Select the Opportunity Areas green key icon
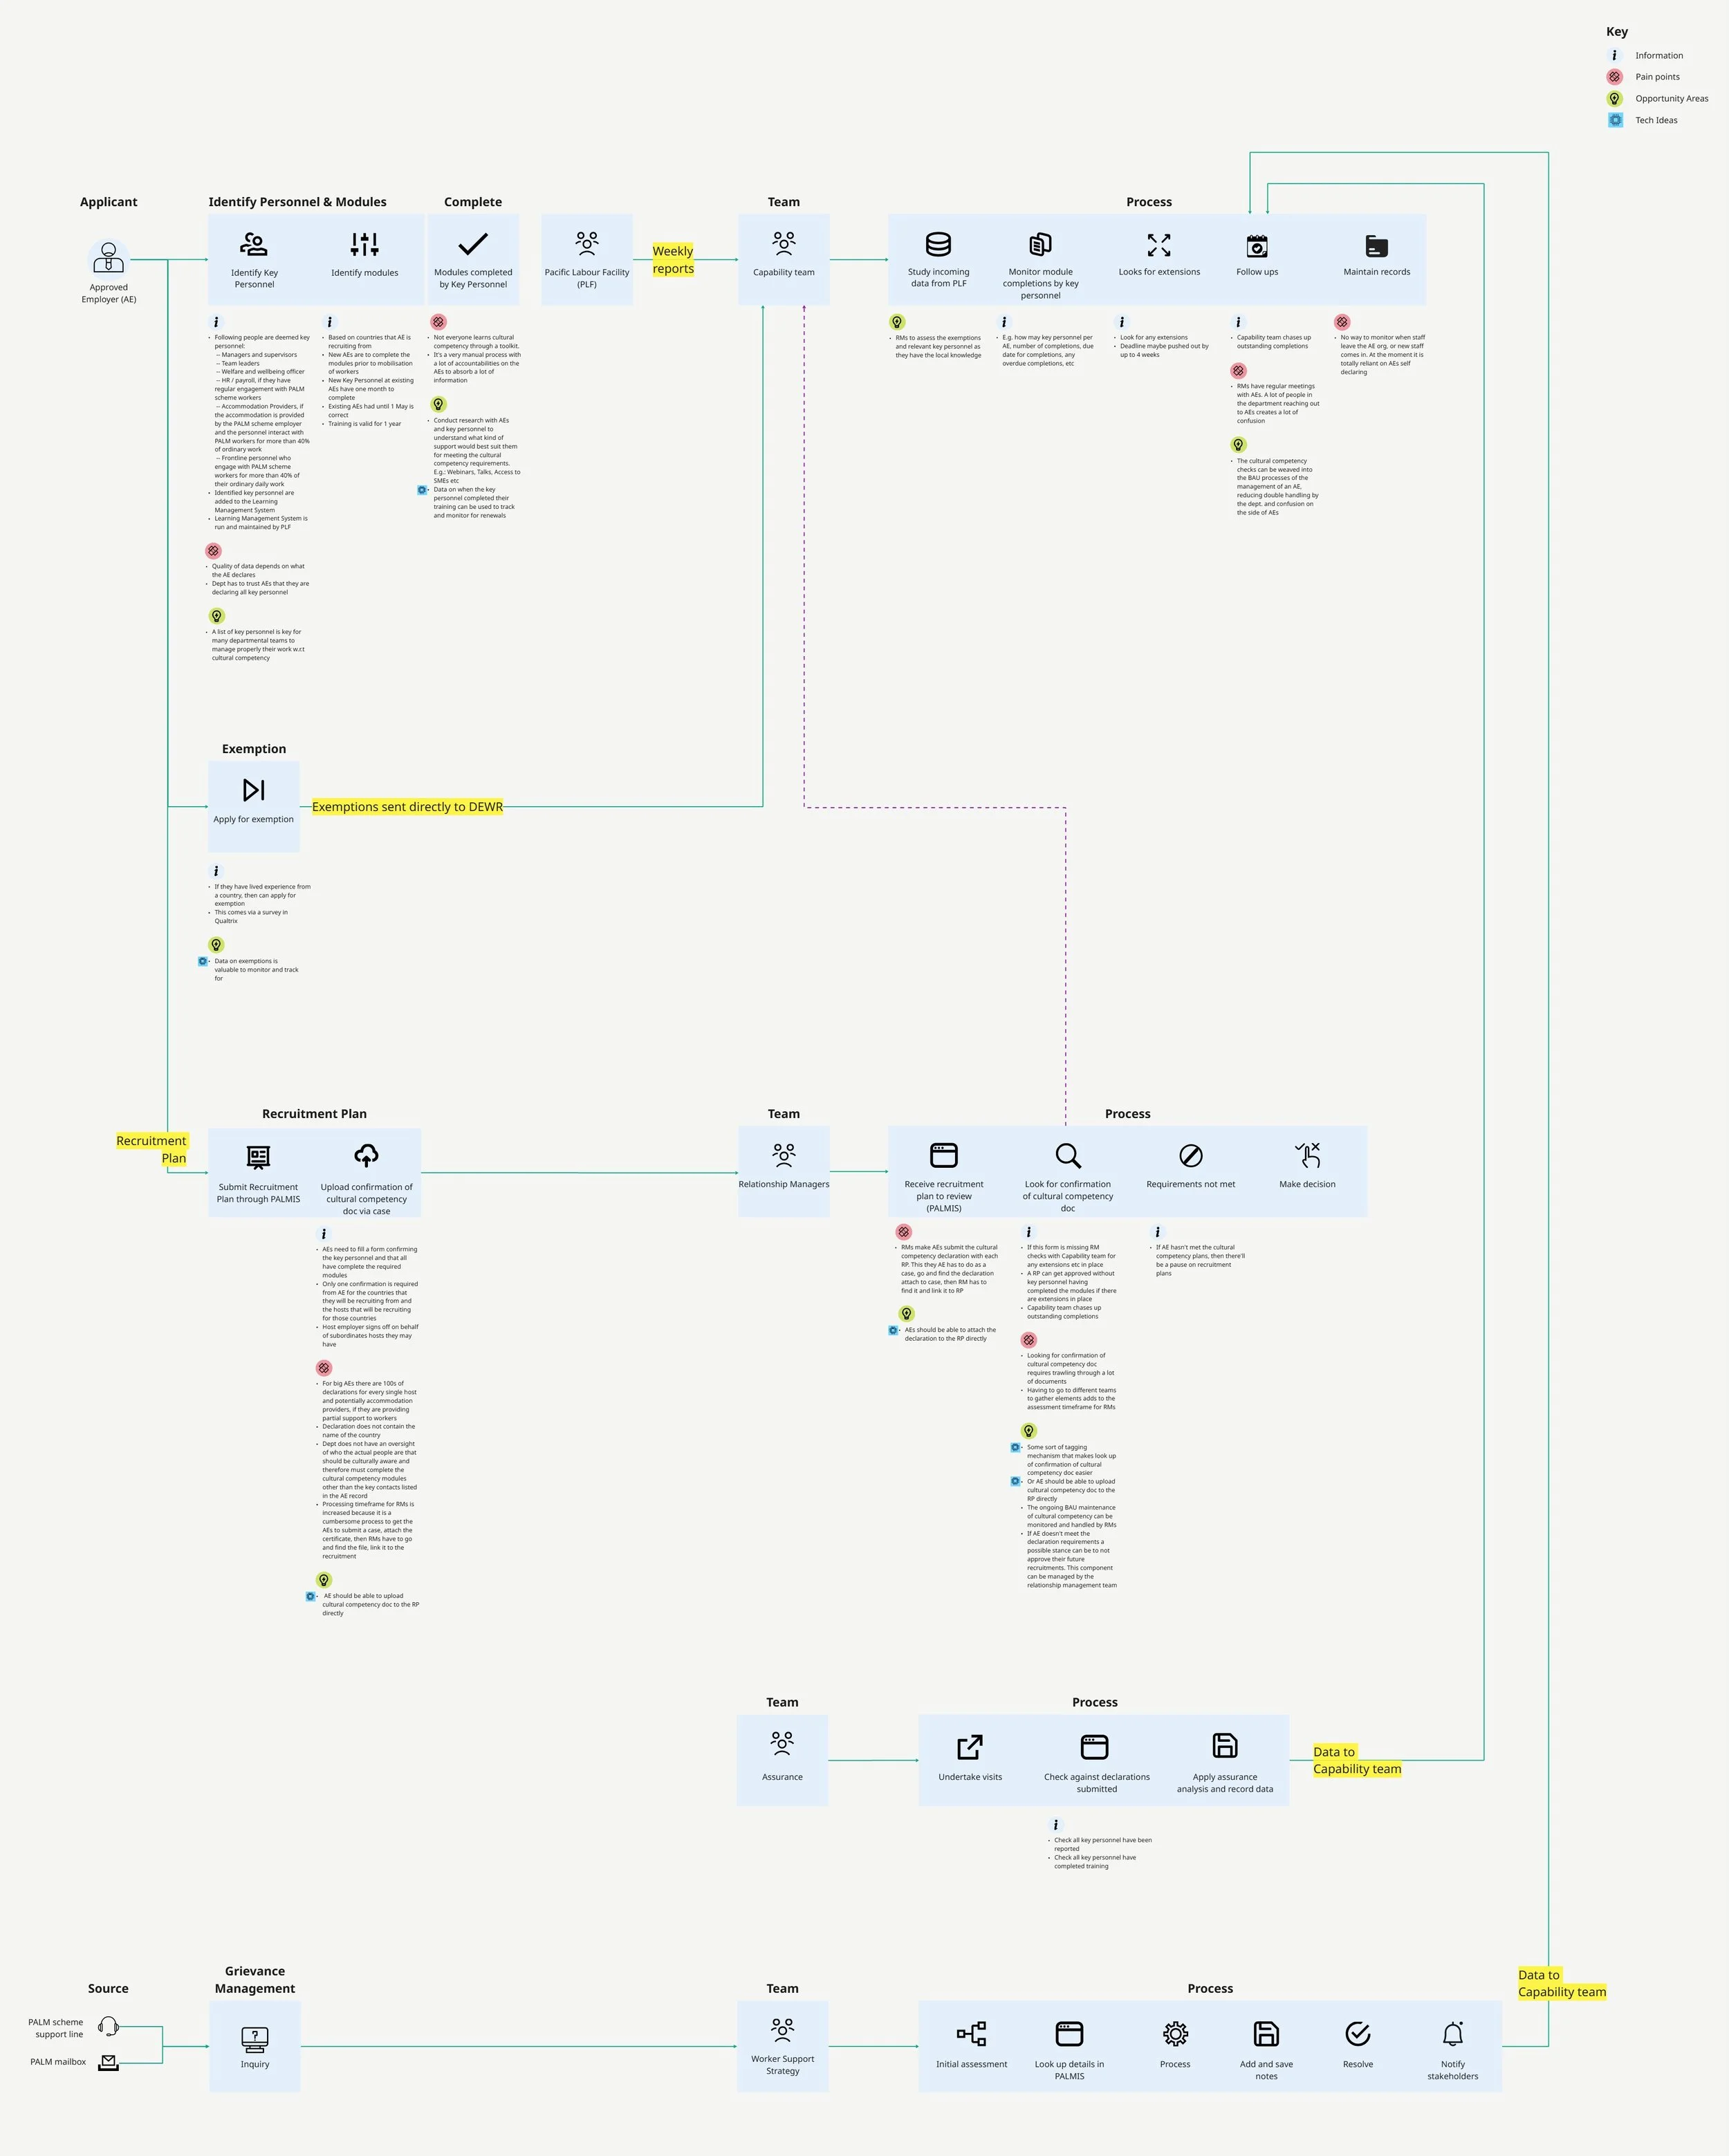The height and width of the screenshot is (2156, 1729). 1614,98
